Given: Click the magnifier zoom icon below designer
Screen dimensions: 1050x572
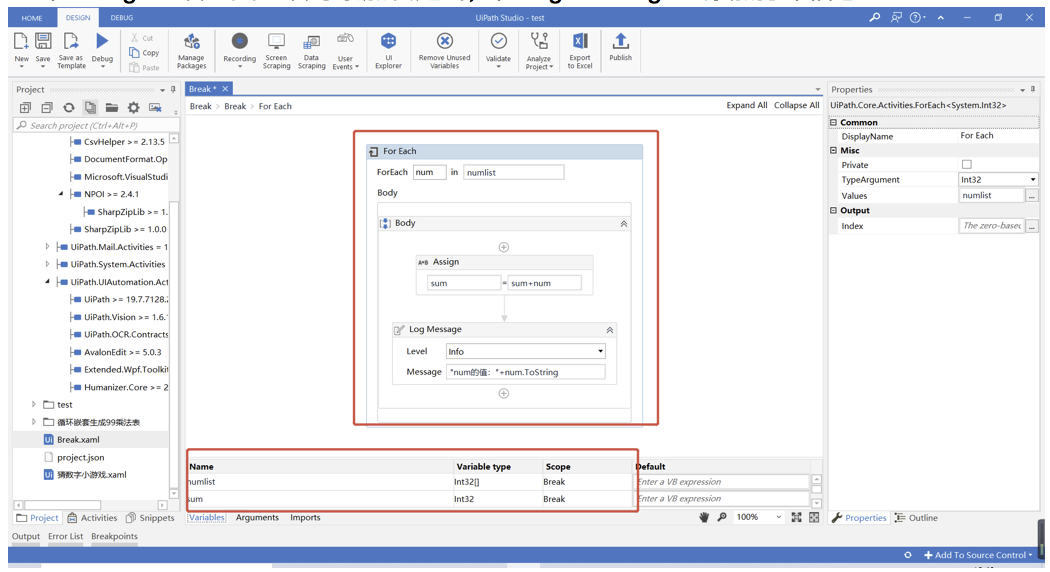Looking at the screenshot, I should pyautogui.click(x=722, y=517).
